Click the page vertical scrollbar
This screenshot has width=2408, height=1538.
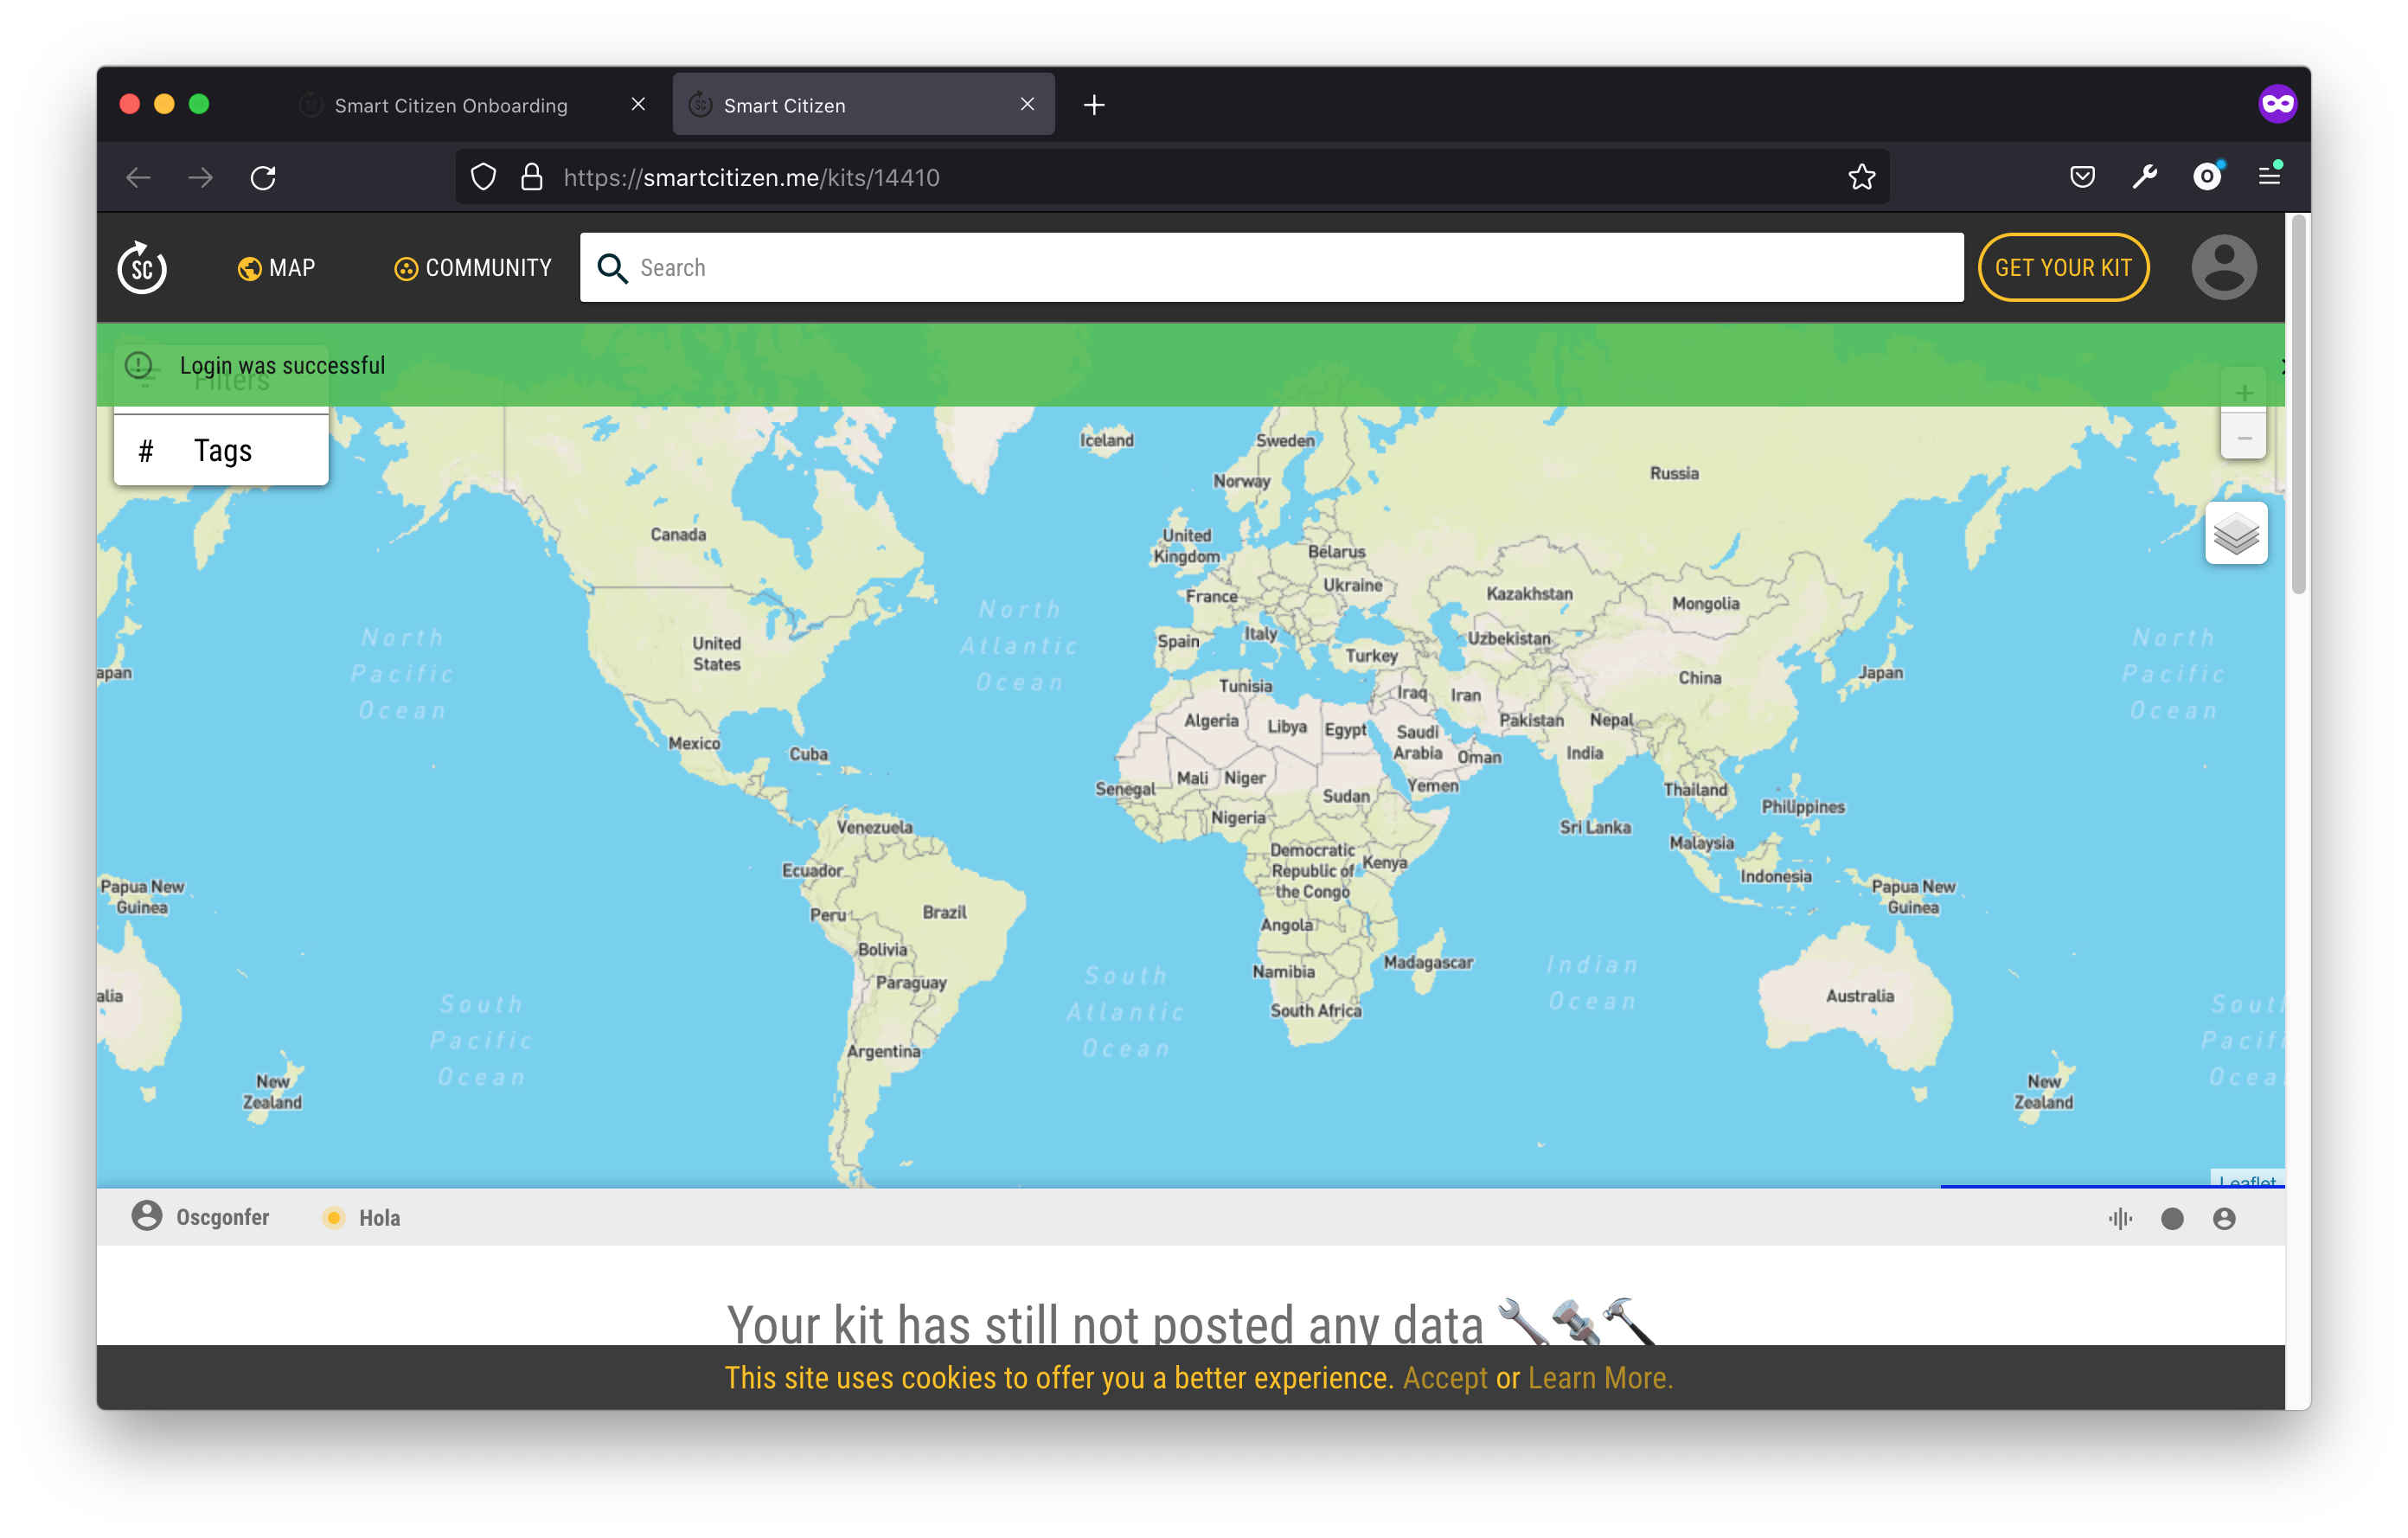(x=2298, y=406)
